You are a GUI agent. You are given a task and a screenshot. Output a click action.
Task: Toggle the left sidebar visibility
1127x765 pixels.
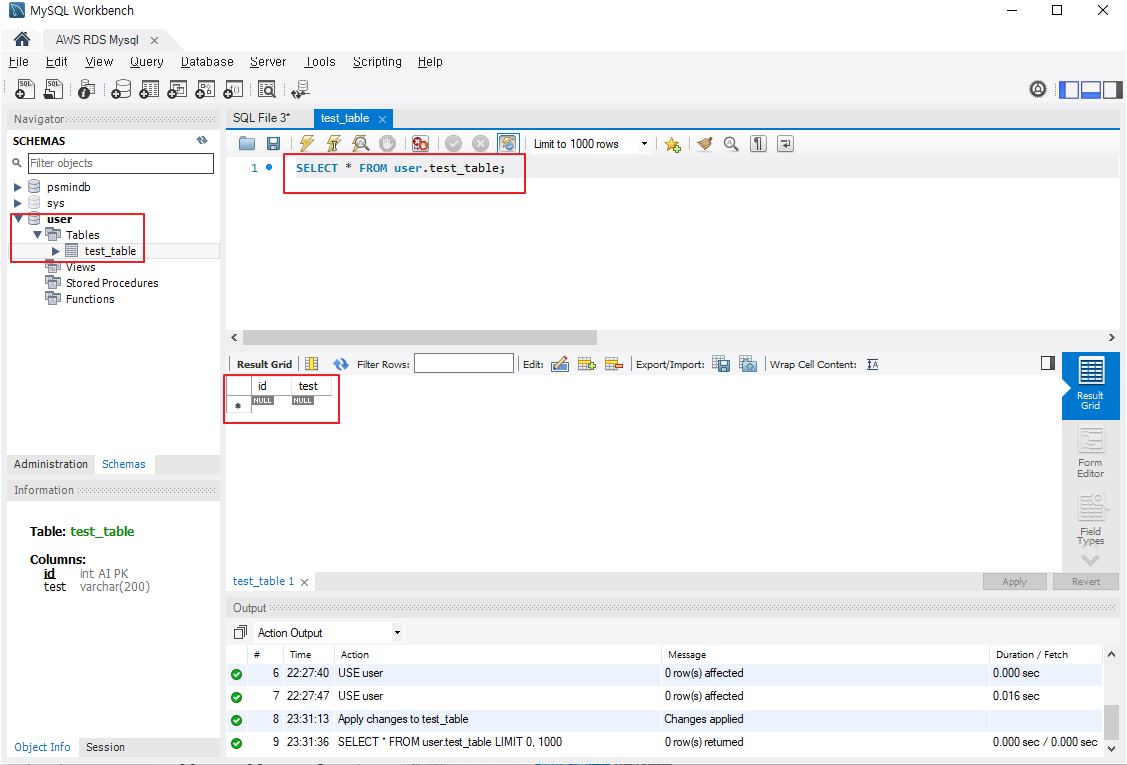[x=1069, y=90]
